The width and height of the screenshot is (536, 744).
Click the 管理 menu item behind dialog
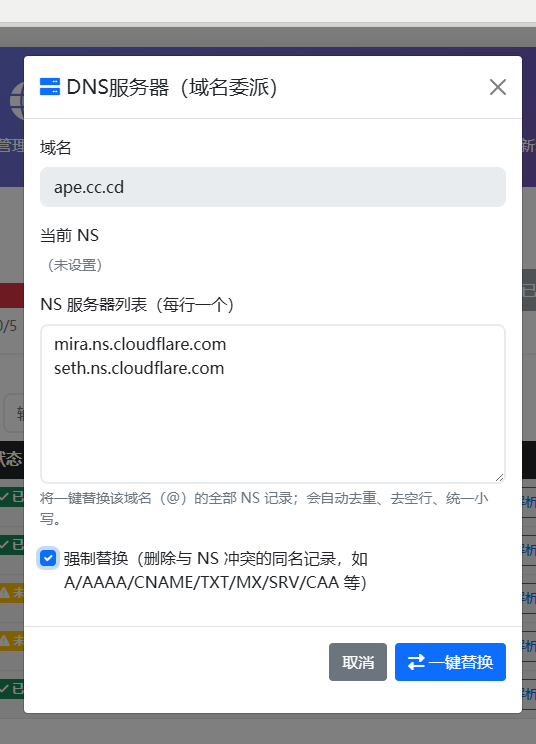click(x=12, y=145)
